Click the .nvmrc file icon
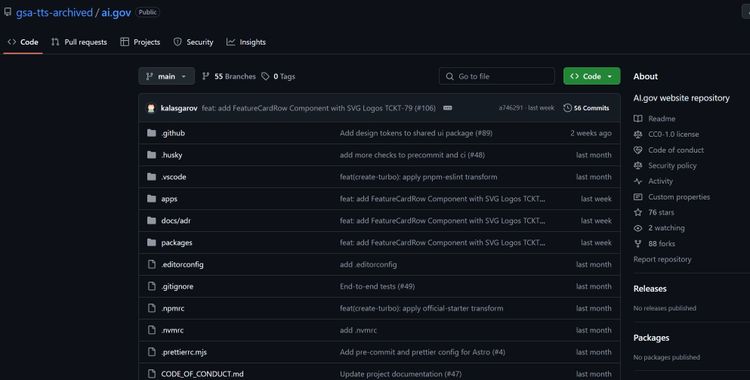The image size is (750, 380). coord(152,330)
